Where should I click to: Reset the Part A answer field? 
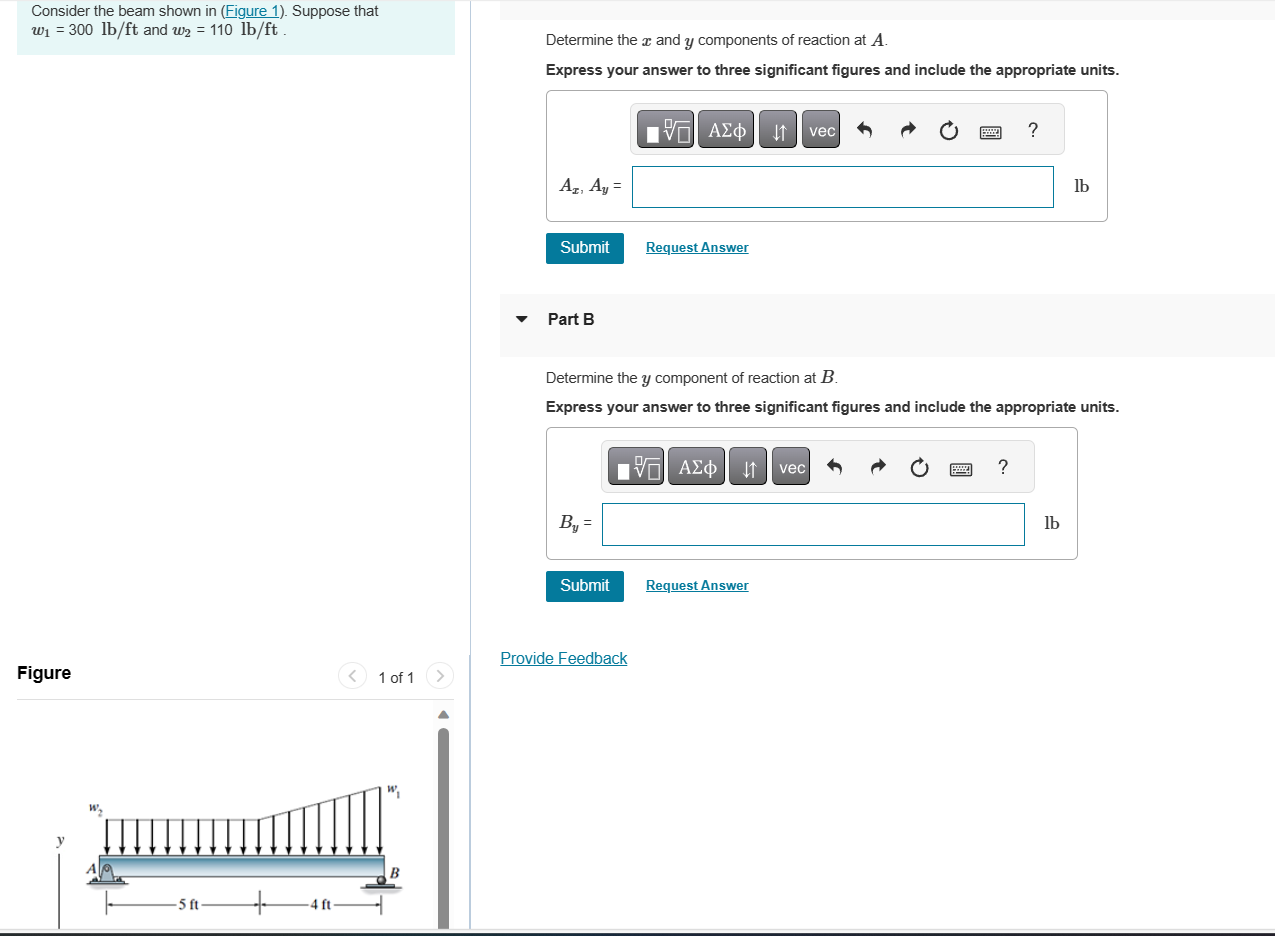(948, 129)
